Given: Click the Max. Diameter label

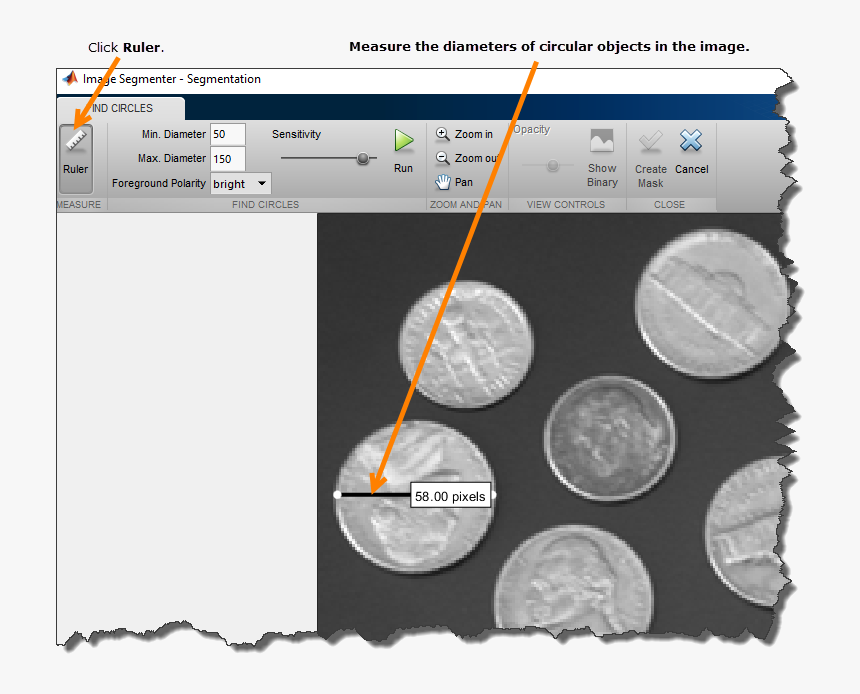Looking at the screenshot, I should pos(172,159).
